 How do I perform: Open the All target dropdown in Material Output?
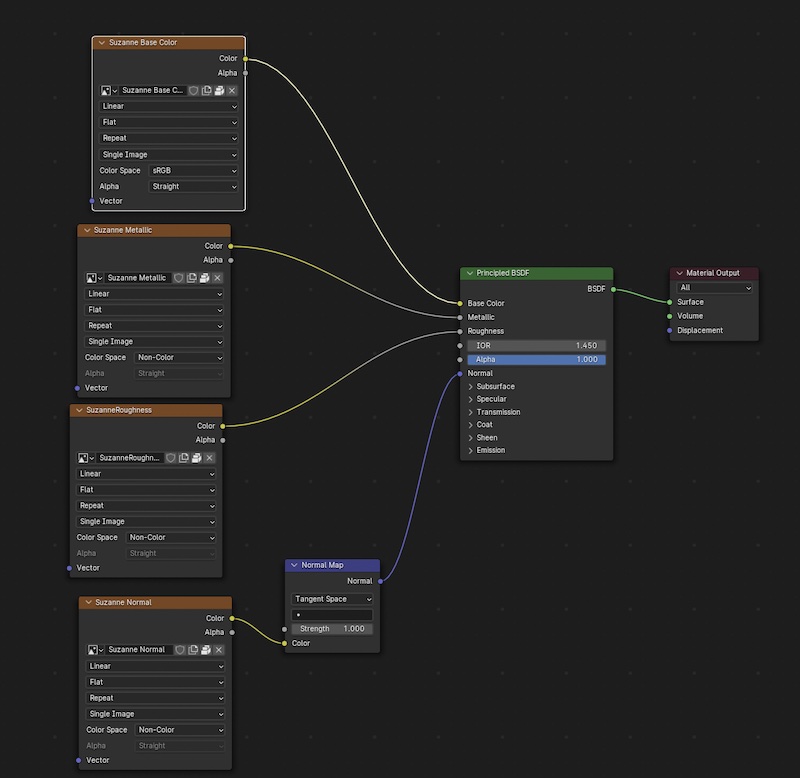point(714,288)
